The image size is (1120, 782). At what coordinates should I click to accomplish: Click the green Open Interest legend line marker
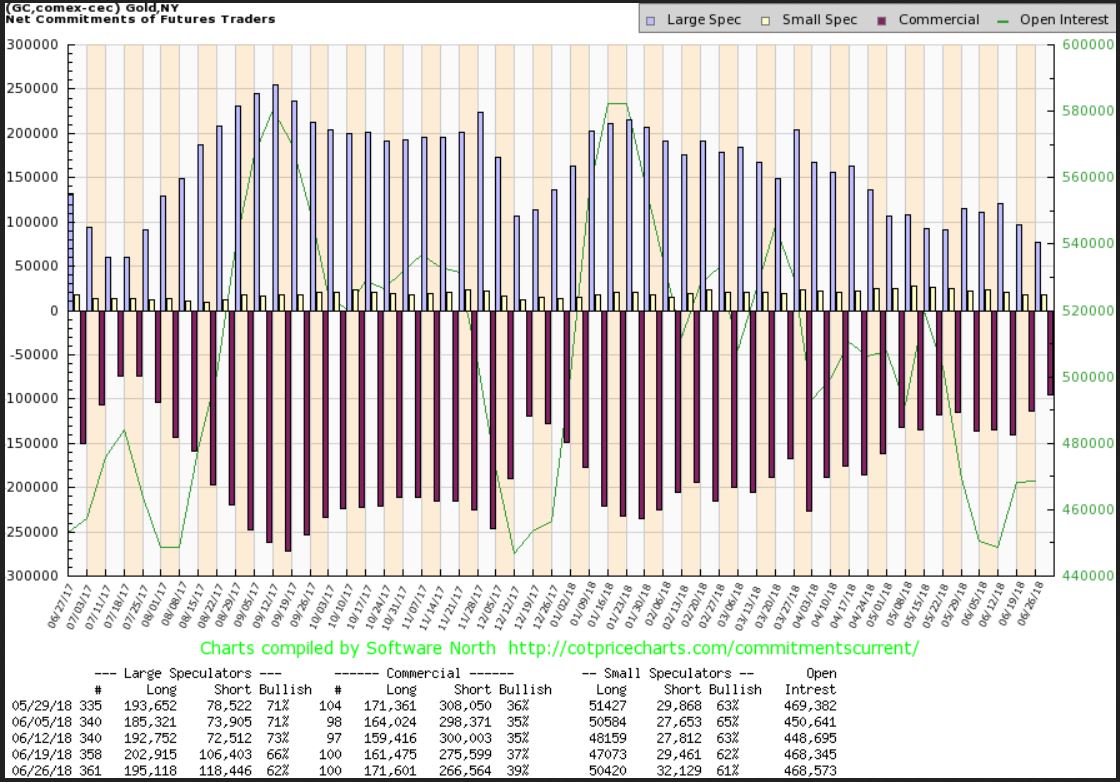(x=1003, y=21)
